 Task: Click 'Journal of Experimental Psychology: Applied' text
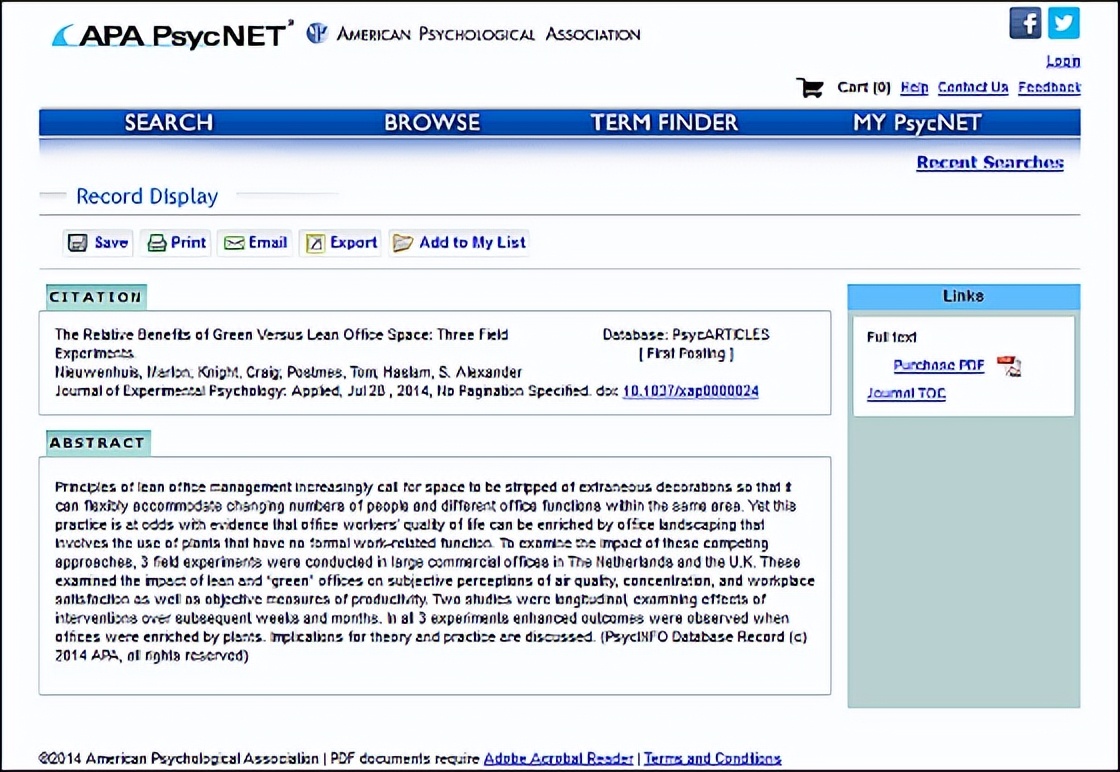pos(197,391)
